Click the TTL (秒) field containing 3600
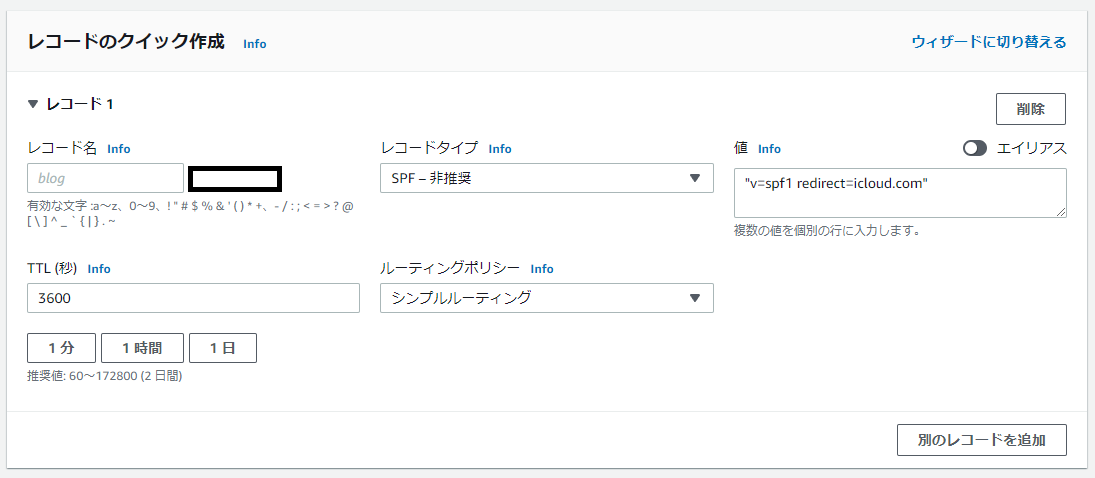This screenshot has height=478, width=1095. coord(193,298)
